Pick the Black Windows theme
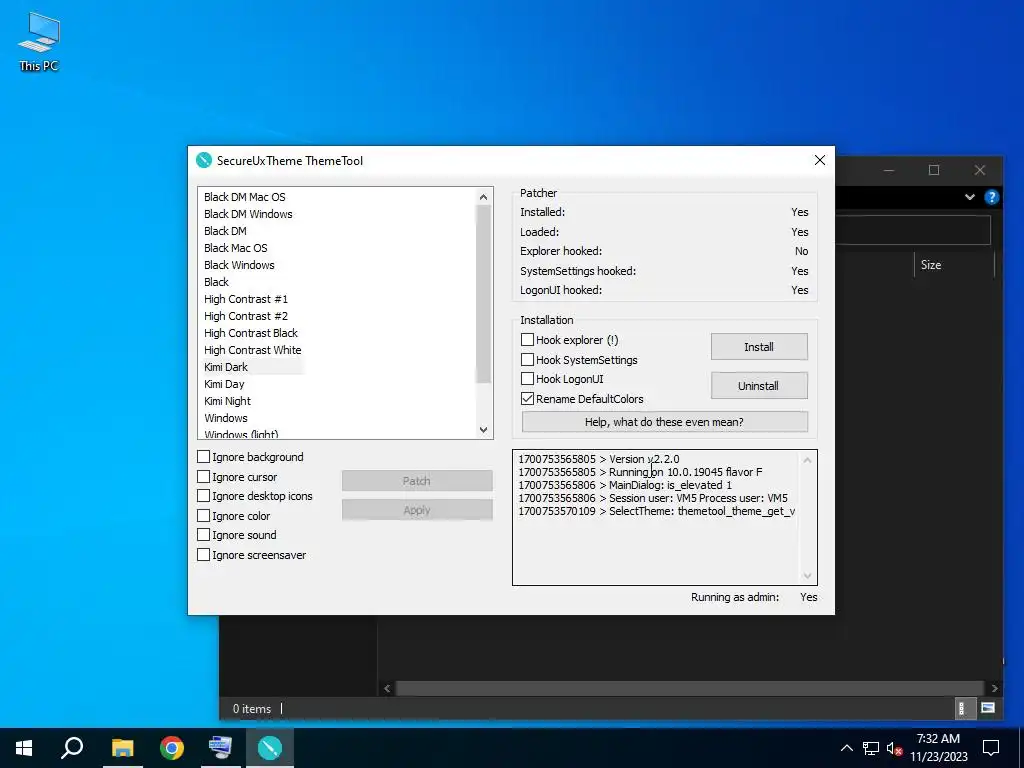 tap(239, 264)
